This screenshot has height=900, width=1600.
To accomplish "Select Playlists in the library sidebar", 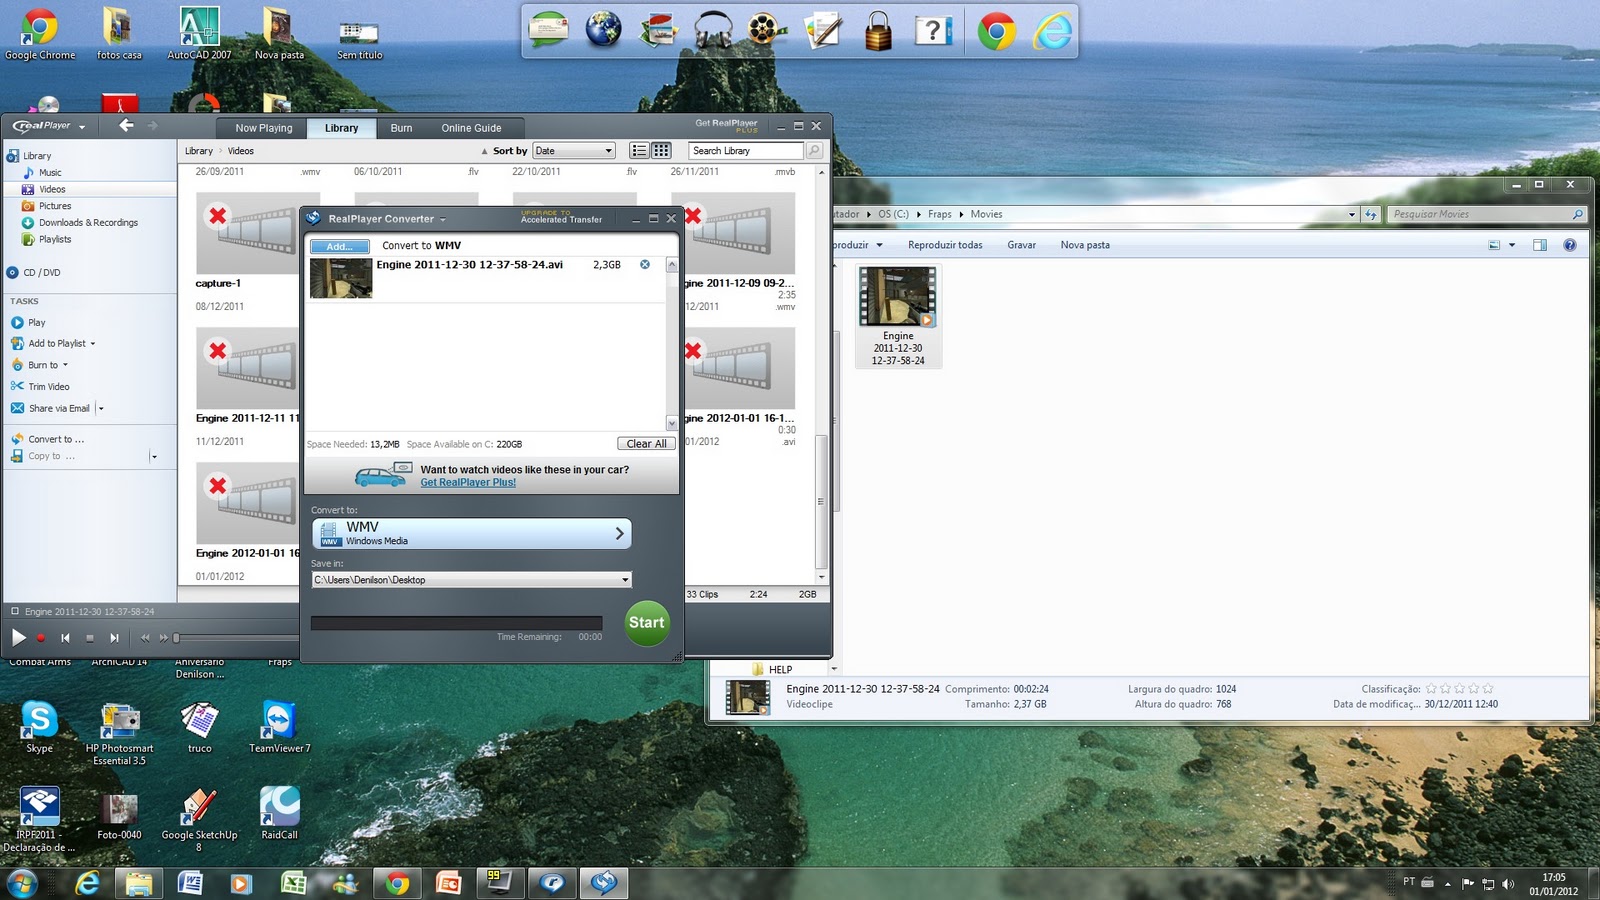I will click(55, 240).
